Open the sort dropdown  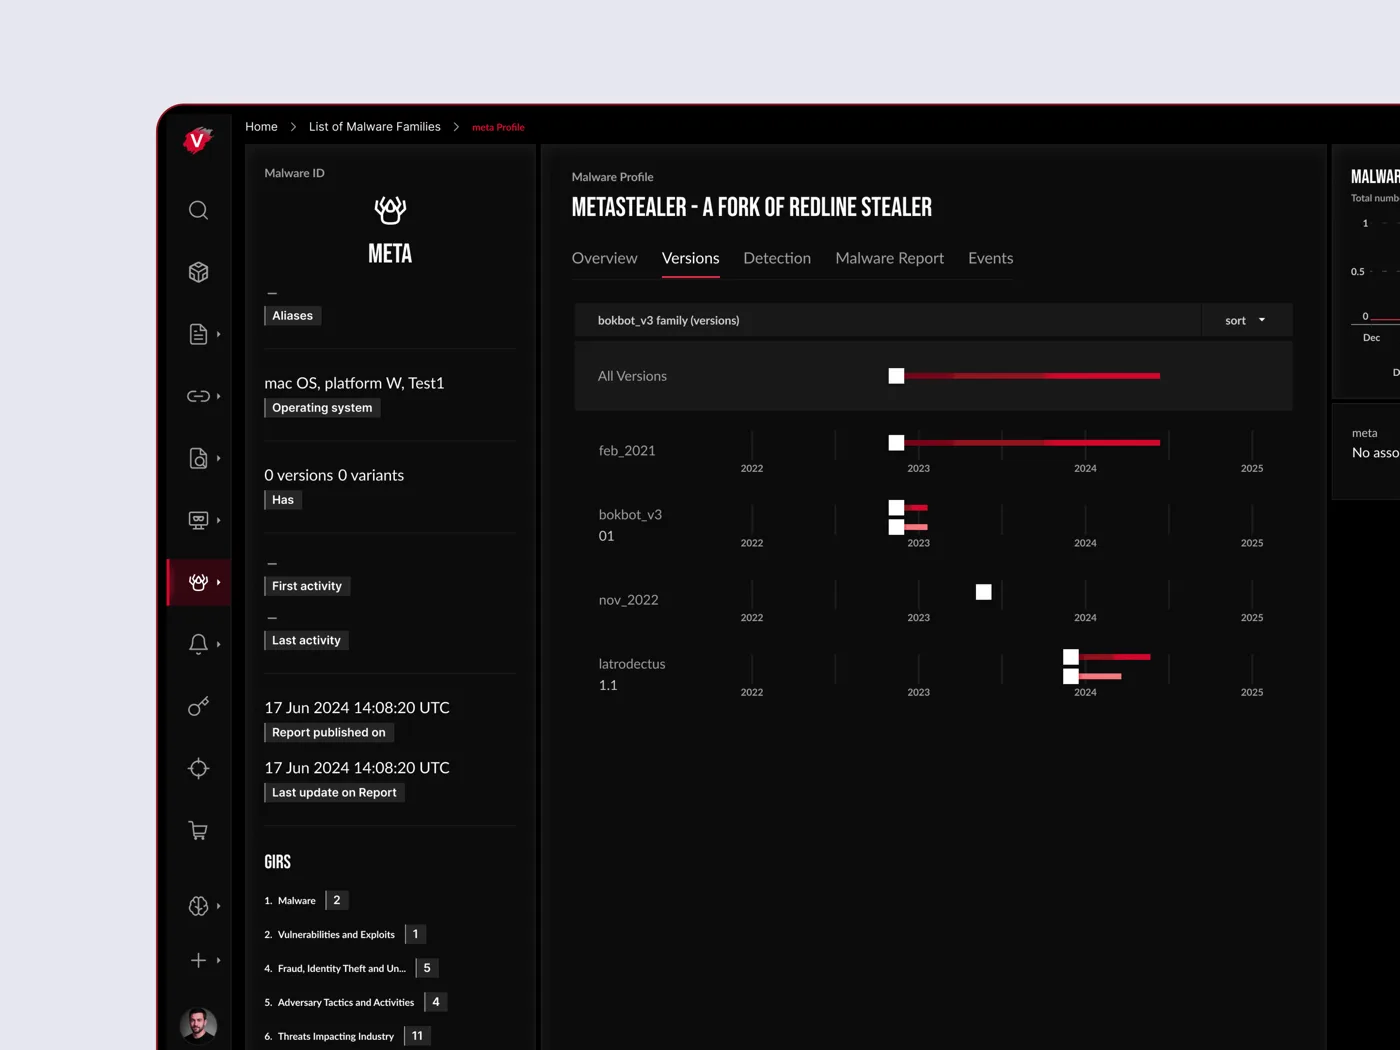(1246, 320)
